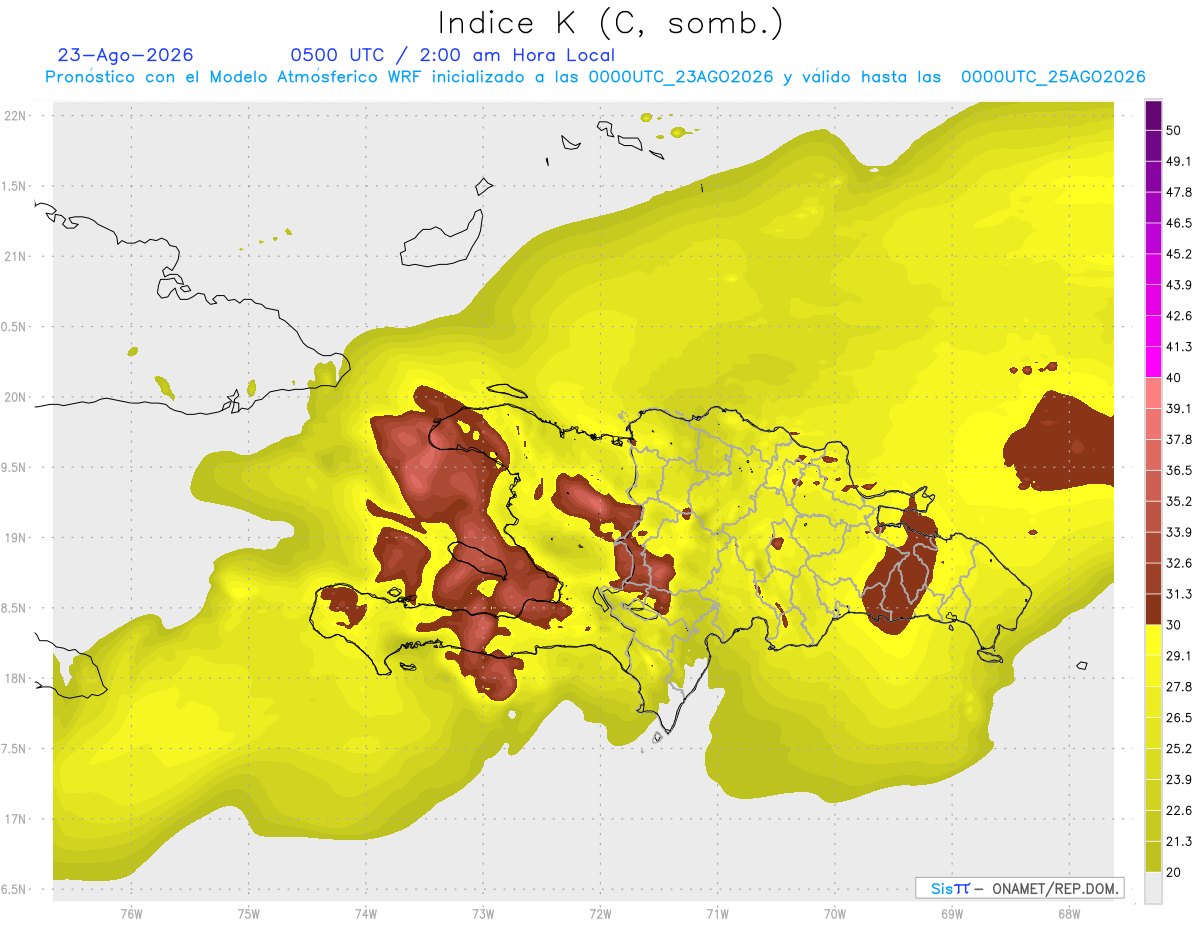Click the colorbar label '26.5'
1200x927 pixels.
point(1179,718)
